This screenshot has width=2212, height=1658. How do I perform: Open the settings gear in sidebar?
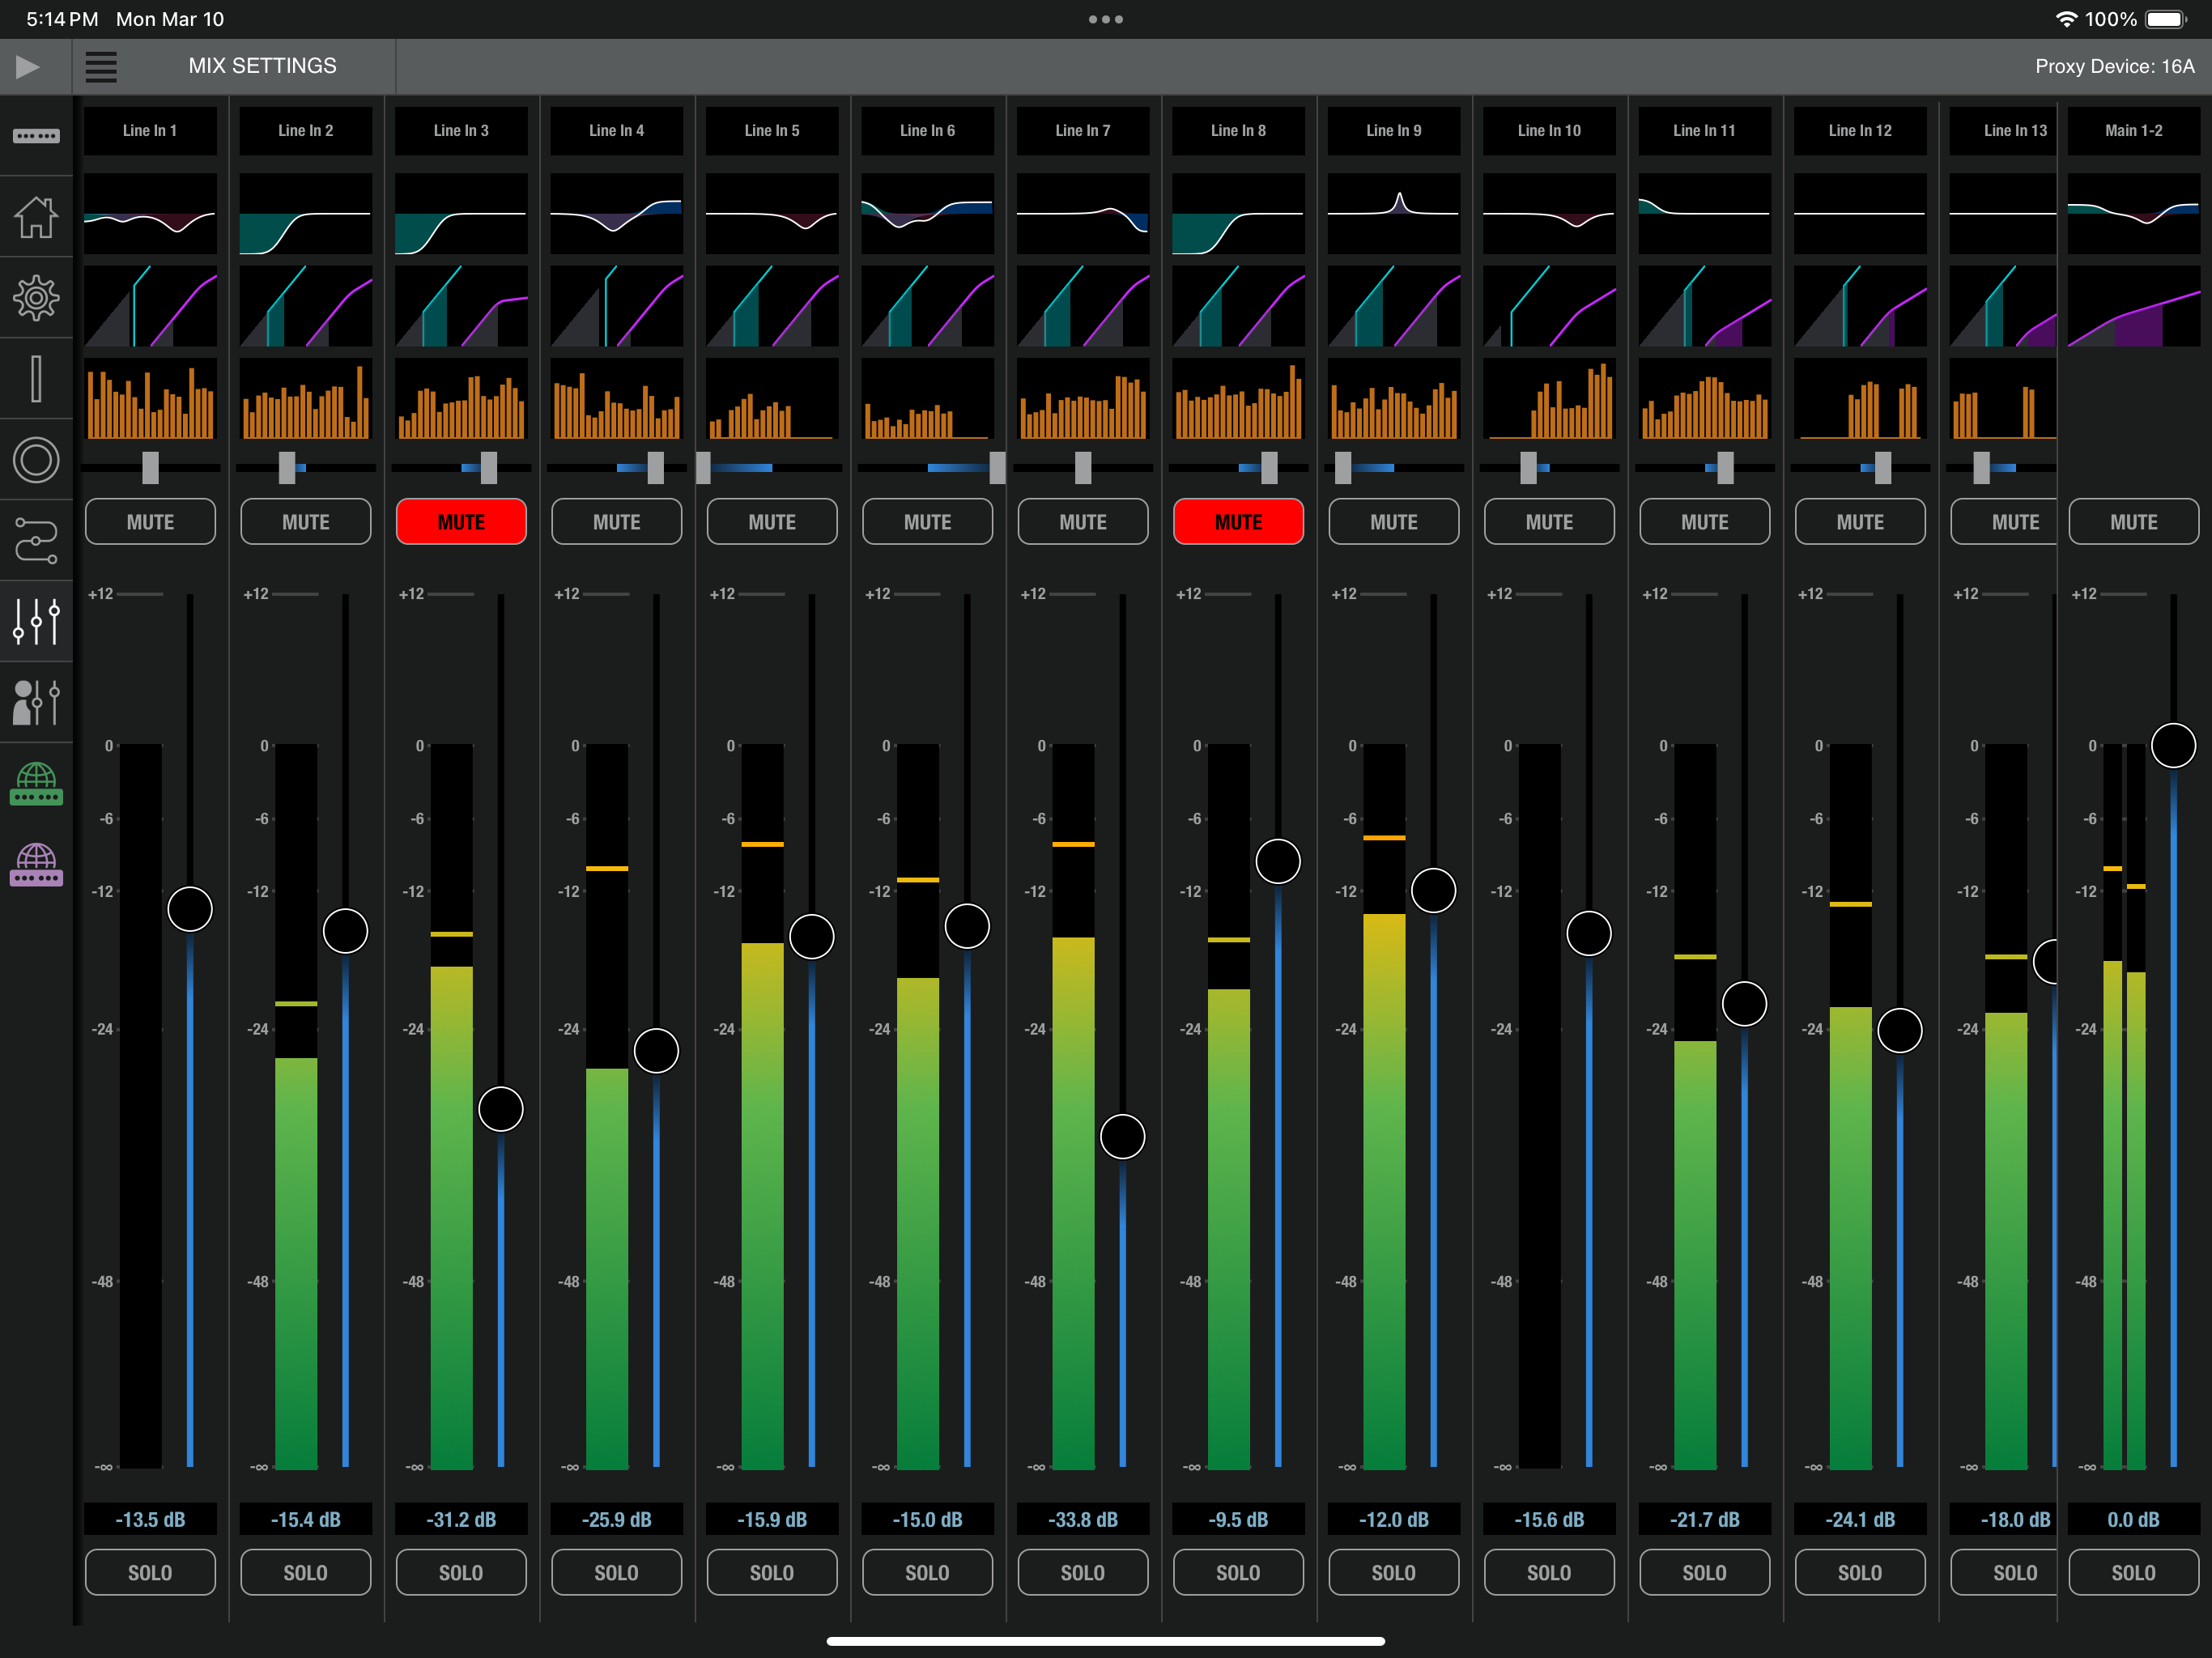(36, 298)
